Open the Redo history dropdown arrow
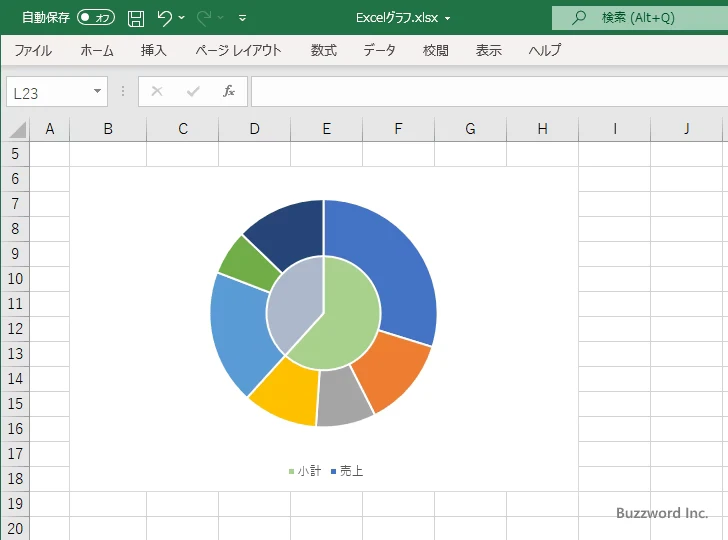Viewport: 728px width, 540px height. tap(221, 18)
